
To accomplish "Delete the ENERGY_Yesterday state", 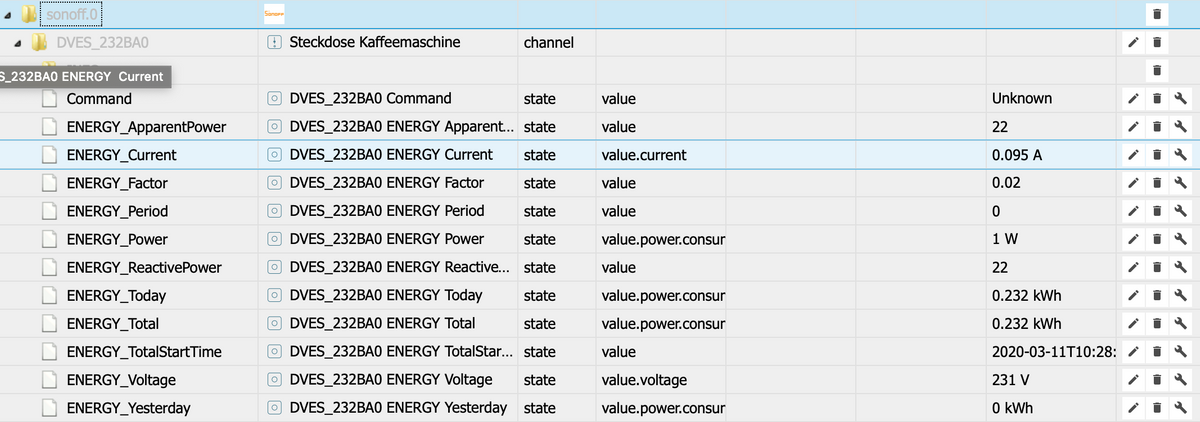I will [1157, 408].
